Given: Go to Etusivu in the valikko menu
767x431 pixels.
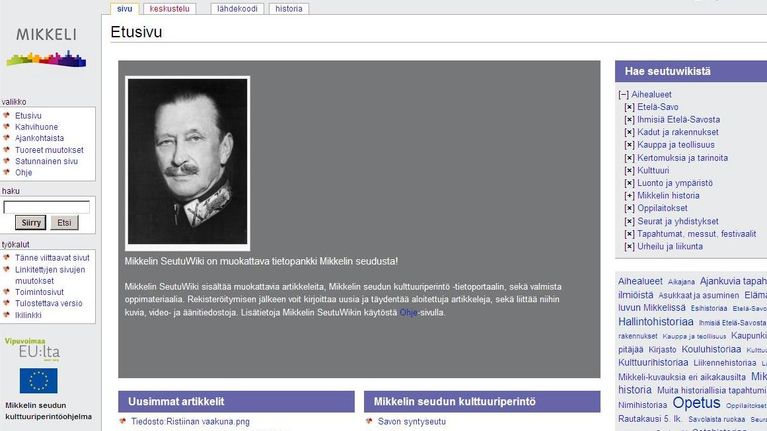Looking at the screenshot, I should point(28,116).
